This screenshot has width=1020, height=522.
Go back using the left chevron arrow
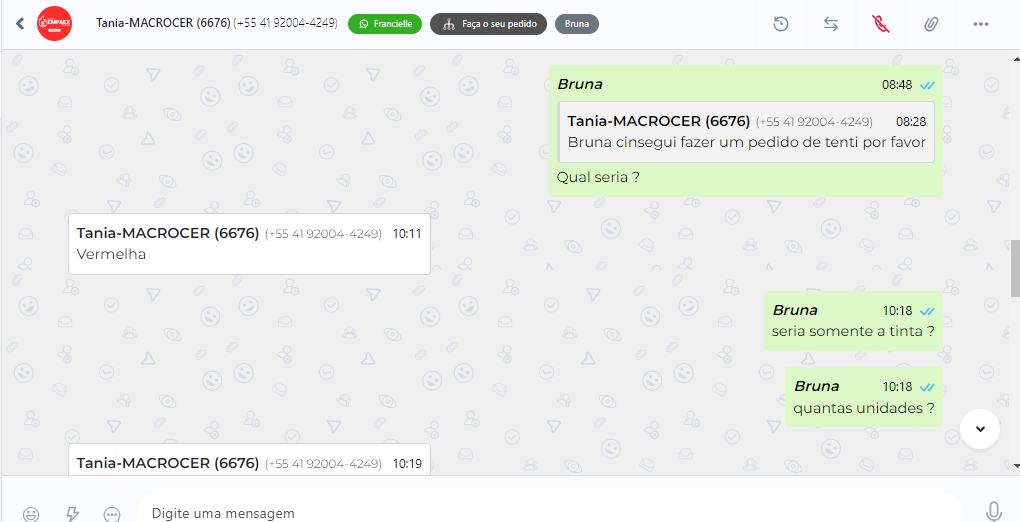tap(20, 24)
